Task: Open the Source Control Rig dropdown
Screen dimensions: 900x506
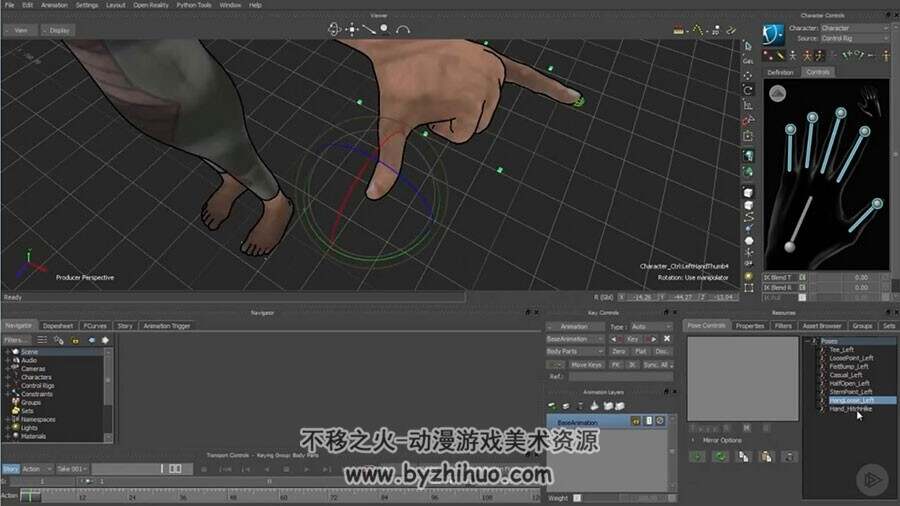Action: [855, 38]
